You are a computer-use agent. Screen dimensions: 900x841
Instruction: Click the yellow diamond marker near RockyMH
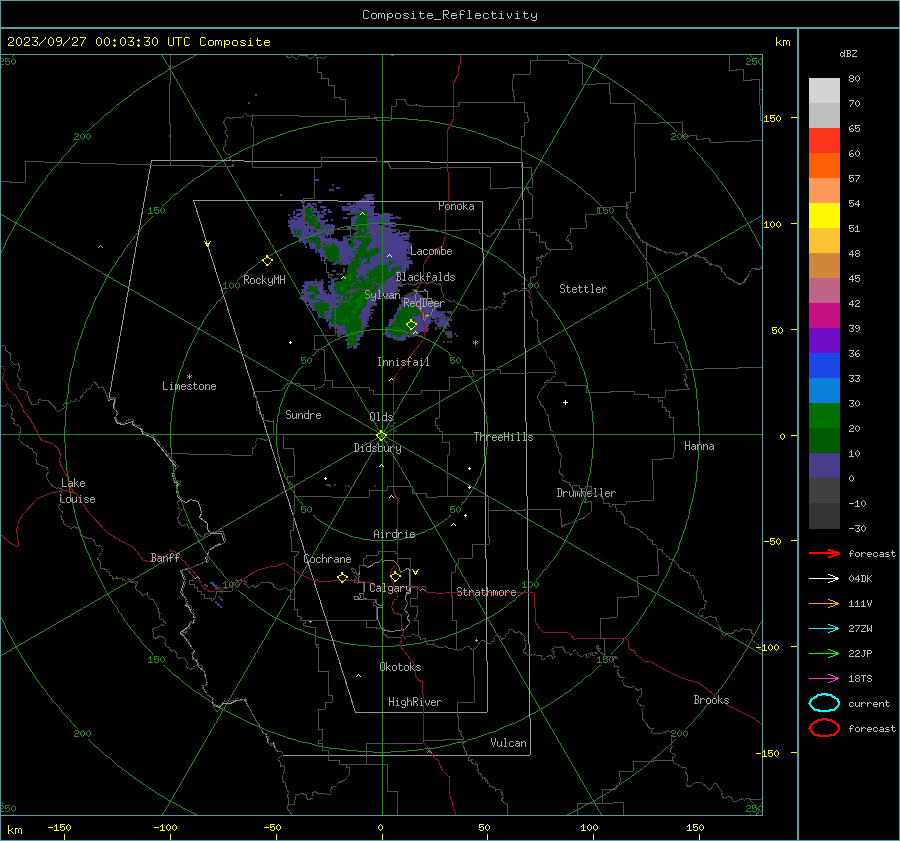267,261
